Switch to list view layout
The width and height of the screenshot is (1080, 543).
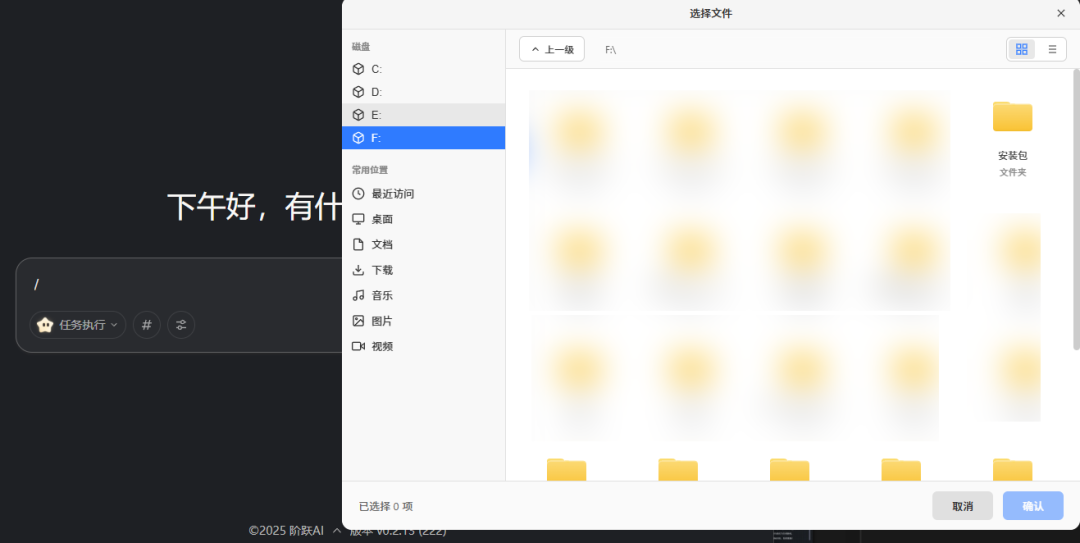[x=1052, y=49]
